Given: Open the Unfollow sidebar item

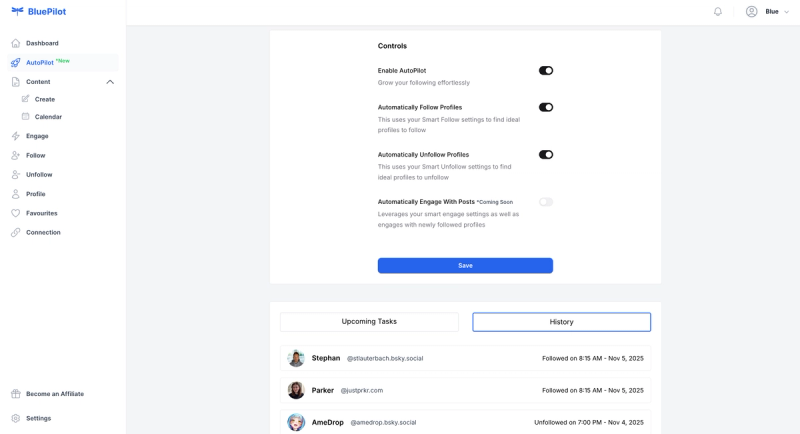Looking at the screenshot, I should point(39,174).
